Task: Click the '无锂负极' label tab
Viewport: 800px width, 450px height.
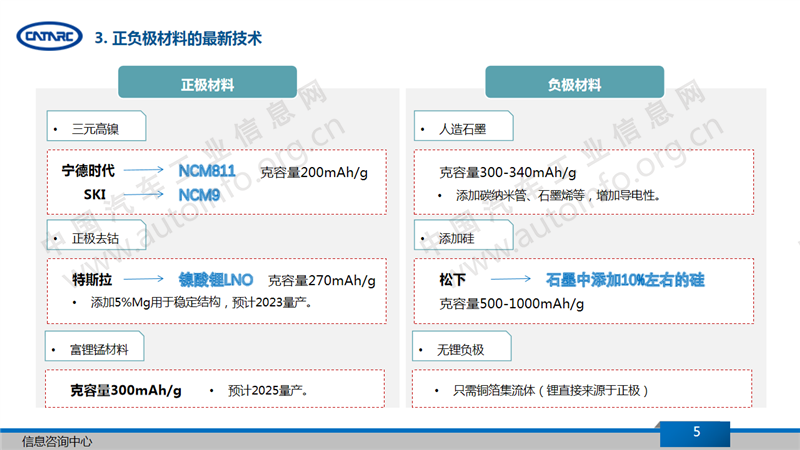Action: point(462,346)
